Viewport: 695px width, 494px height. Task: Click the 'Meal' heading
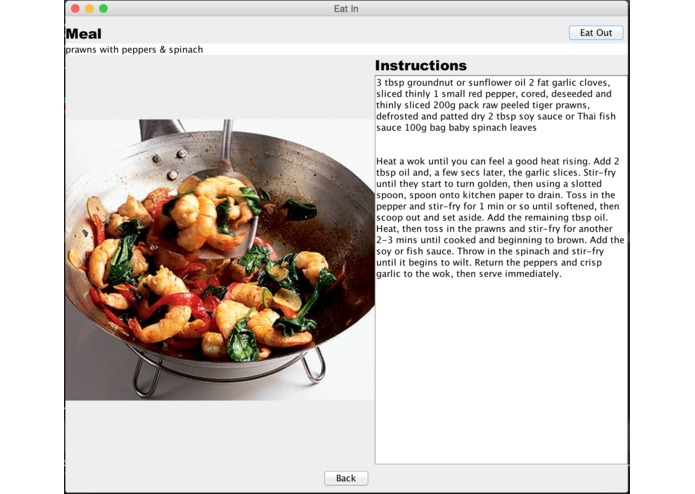(83, 34)
